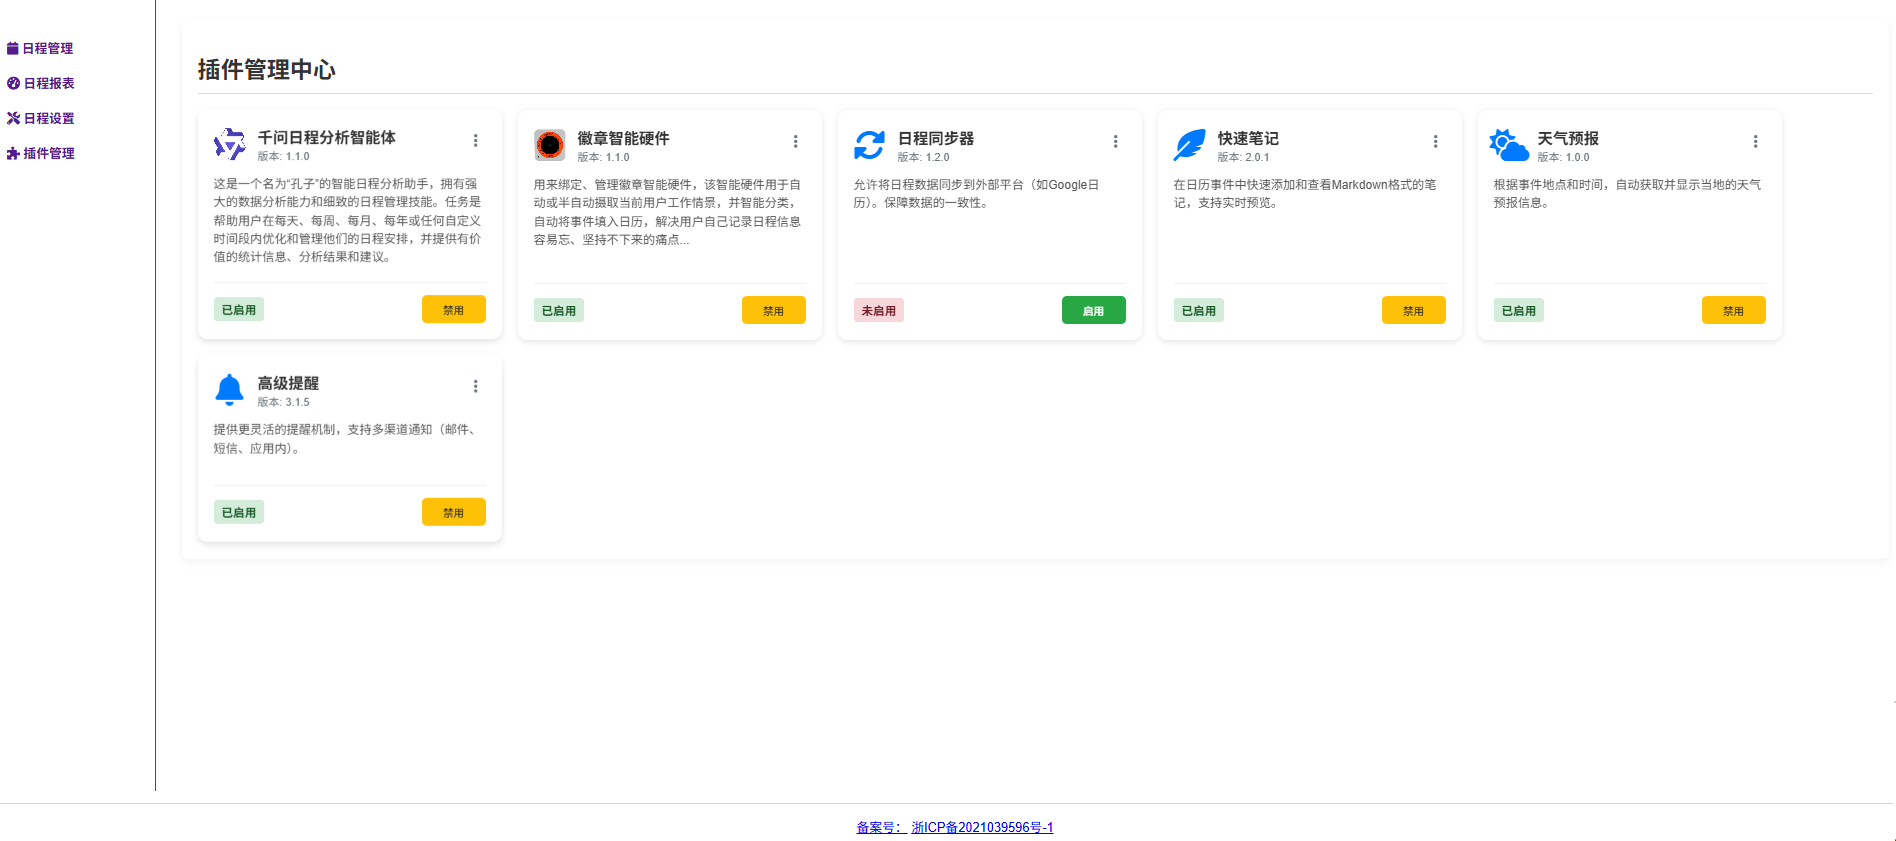Open 插件管理 in the sidebar

click(x=41, y=153)
